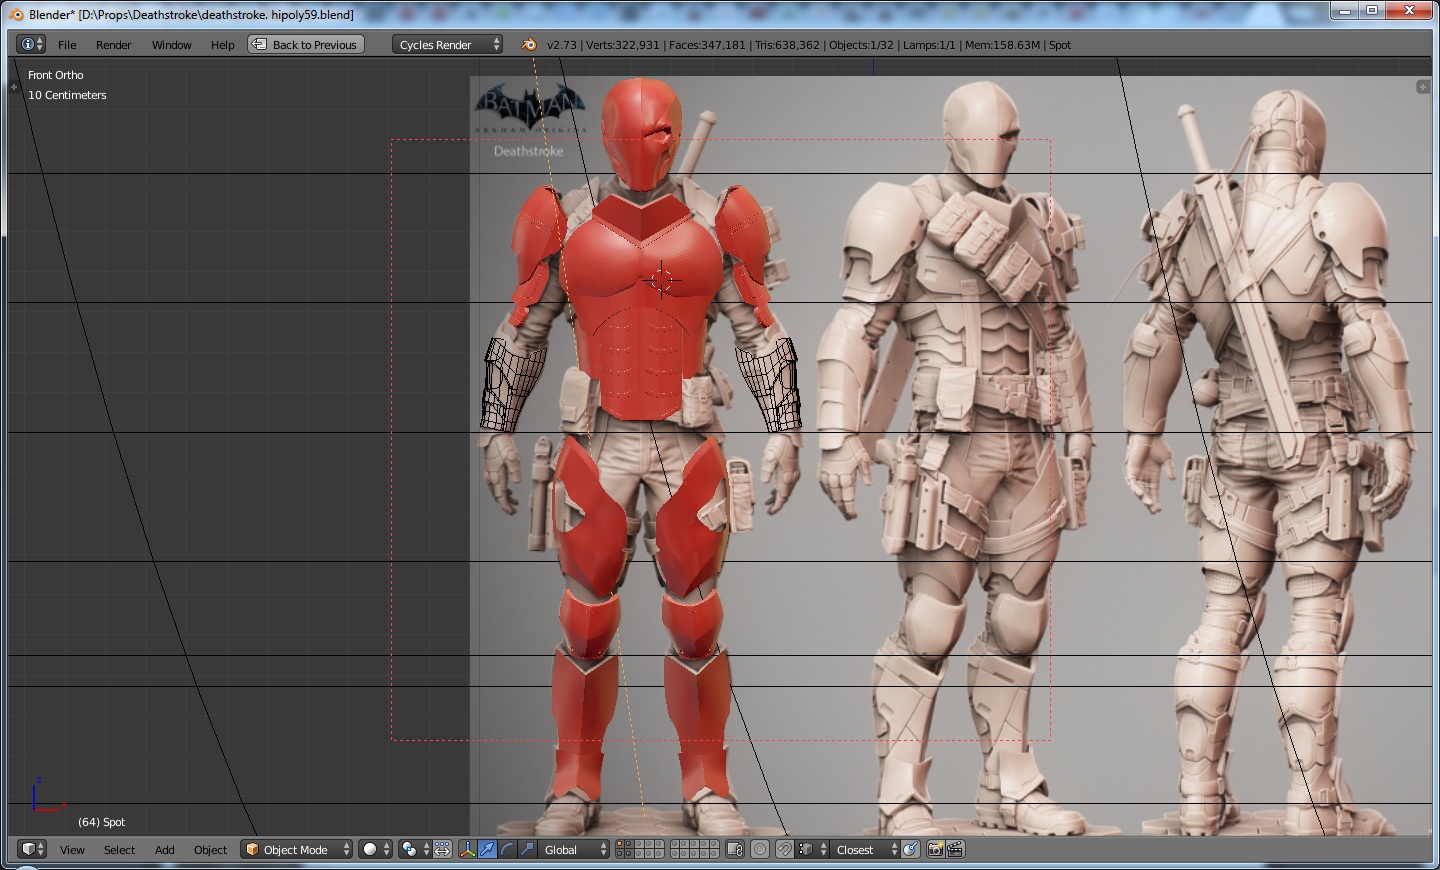Open the Closest snap target dropdown
Image resolution: width=1440 pixels, height=870 pixels.
pos(865,849)
